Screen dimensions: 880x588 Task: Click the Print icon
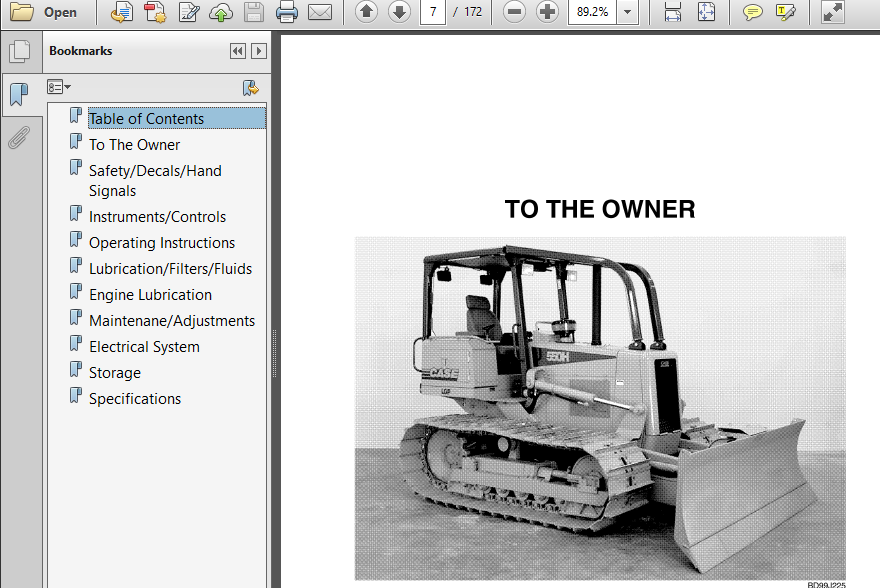coord(287,12)
